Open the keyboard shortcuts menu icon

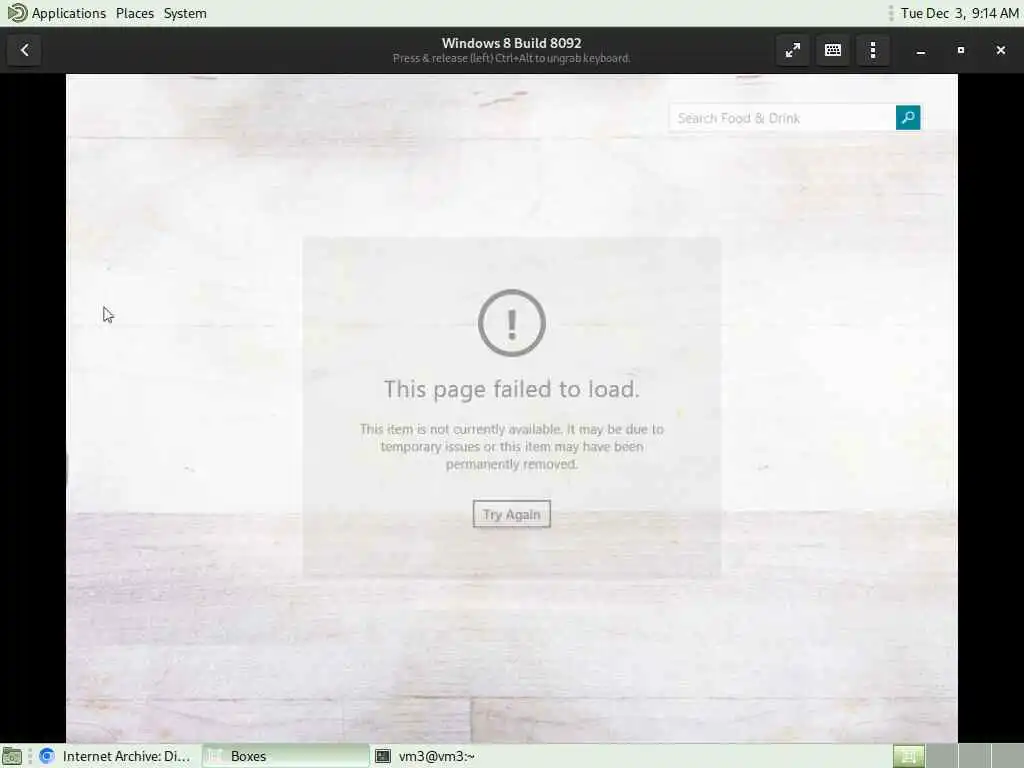tap(833, 50)
